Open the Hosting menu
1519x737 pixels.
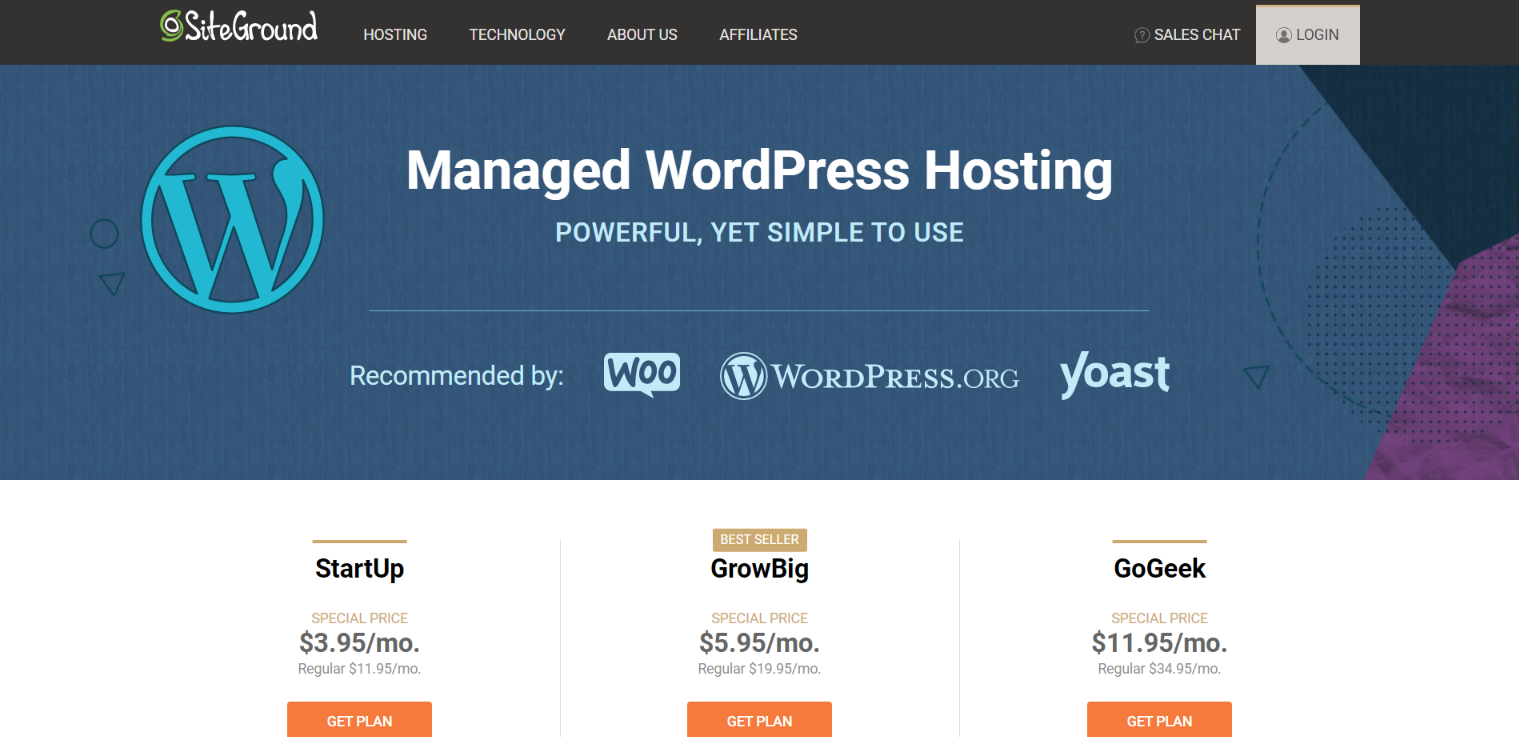[x=395, y=34]
